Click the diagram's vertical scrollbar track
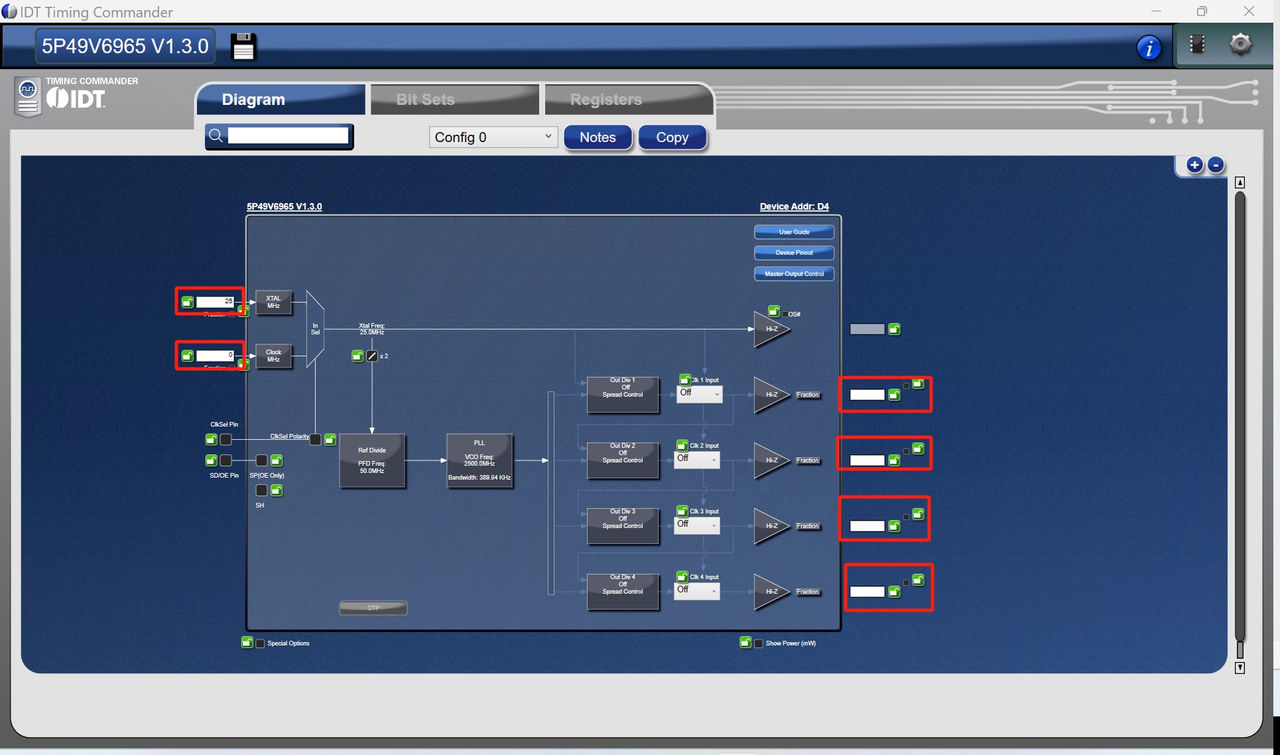Image resolution: width=1280 pixels, height=755 pixels. [1240, 425]
